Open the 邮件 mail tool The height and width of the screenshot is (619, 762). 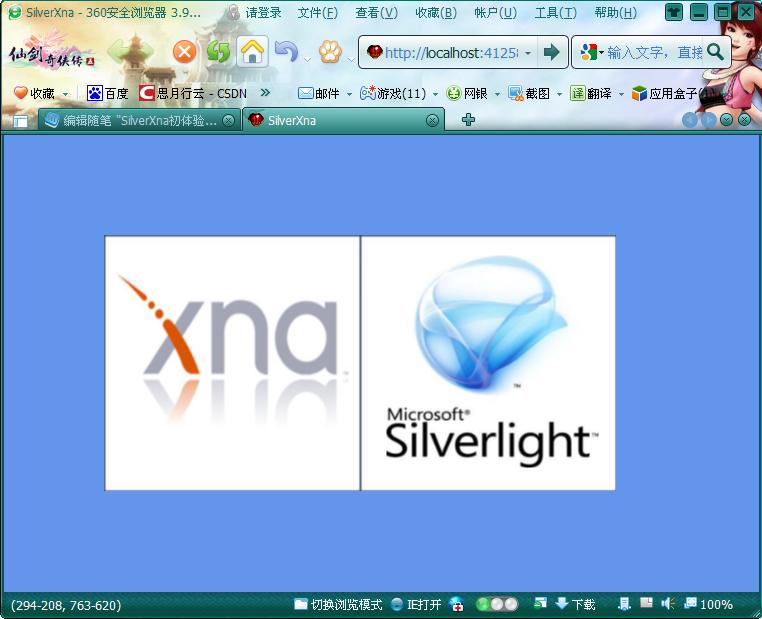coord(319,93)
